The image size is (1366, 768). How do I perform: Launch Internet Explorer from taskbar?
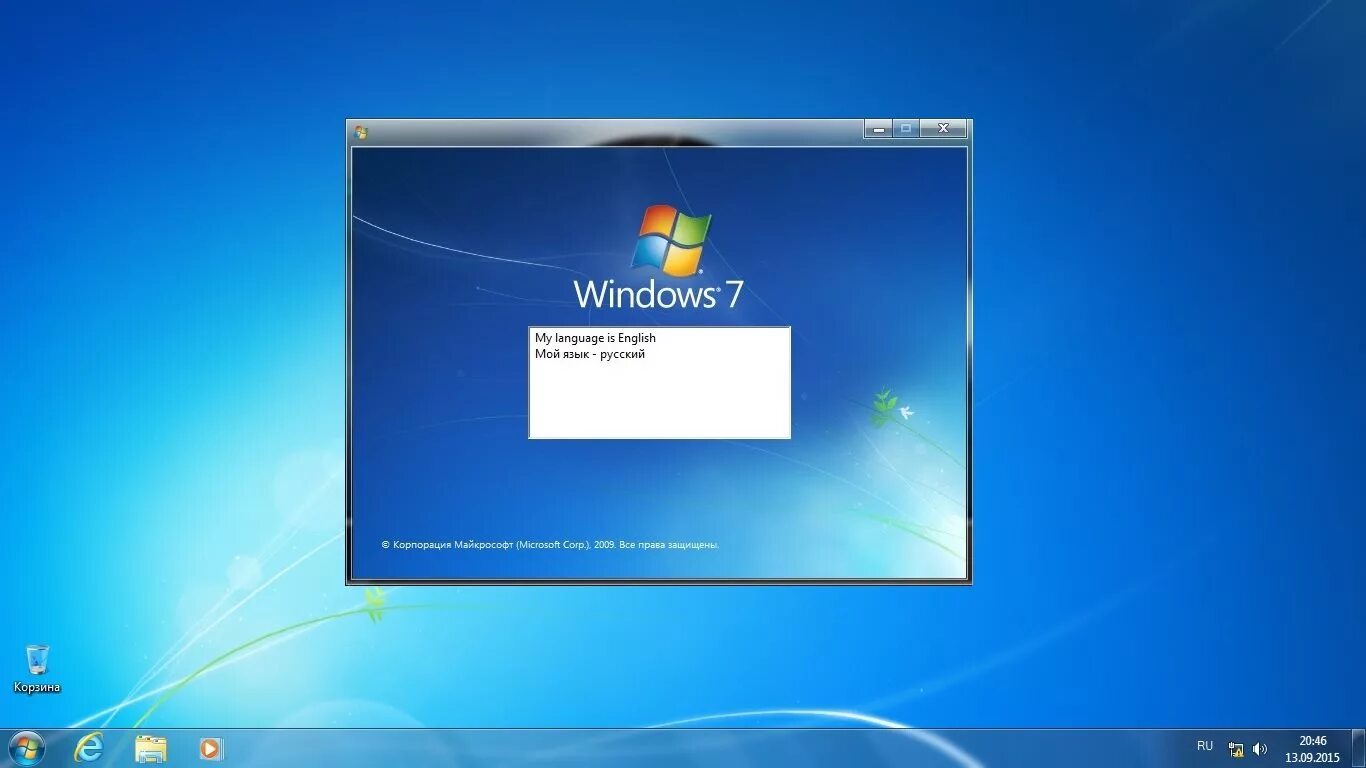click(89, 748)
